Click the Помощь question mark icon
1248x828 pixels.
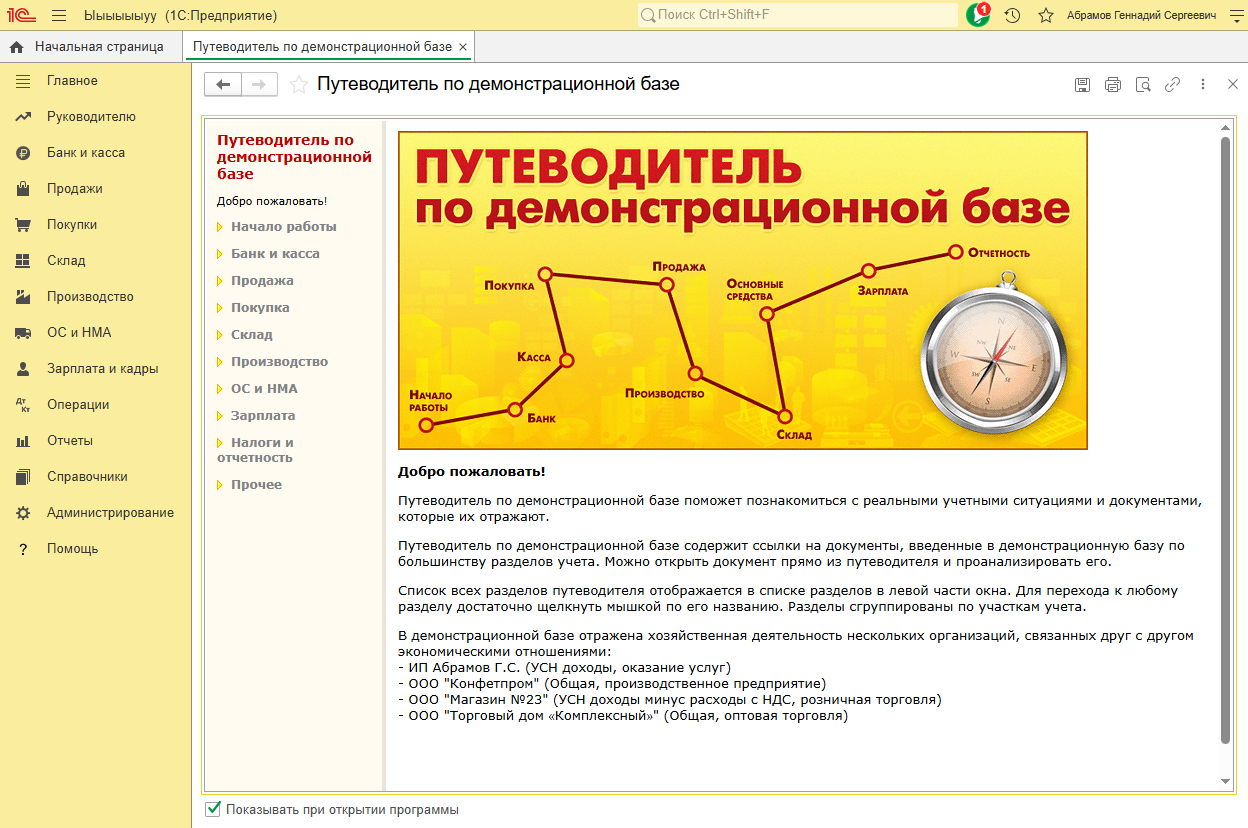pyautogui.click(x=23, y=549)
